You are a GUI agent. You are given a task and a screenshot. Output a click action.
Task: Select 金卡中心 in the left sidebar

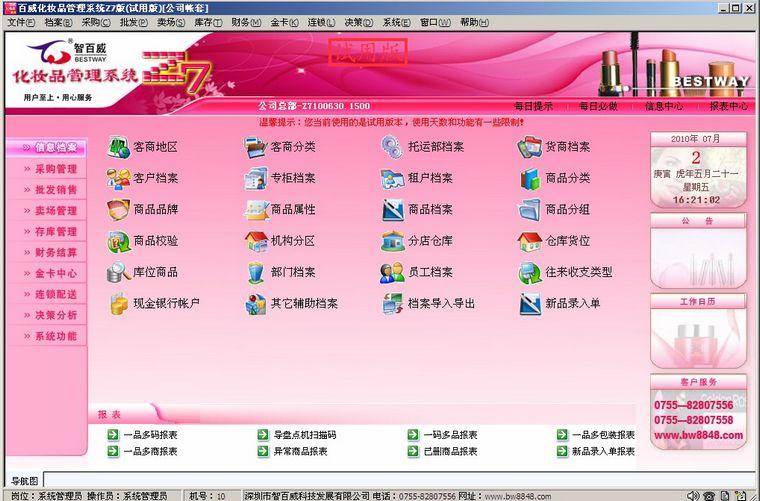pos(47,273)
